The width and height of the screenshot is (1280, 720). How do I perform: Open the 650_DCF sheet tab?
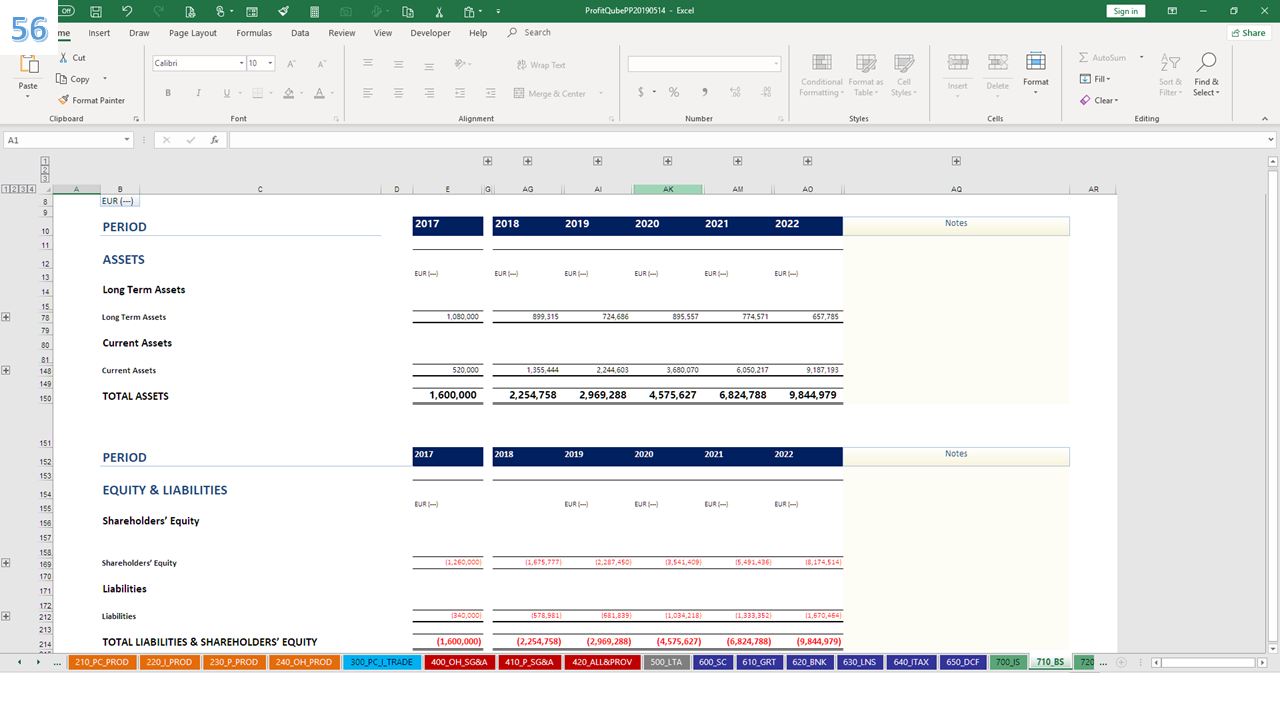(x=963, y=662)
